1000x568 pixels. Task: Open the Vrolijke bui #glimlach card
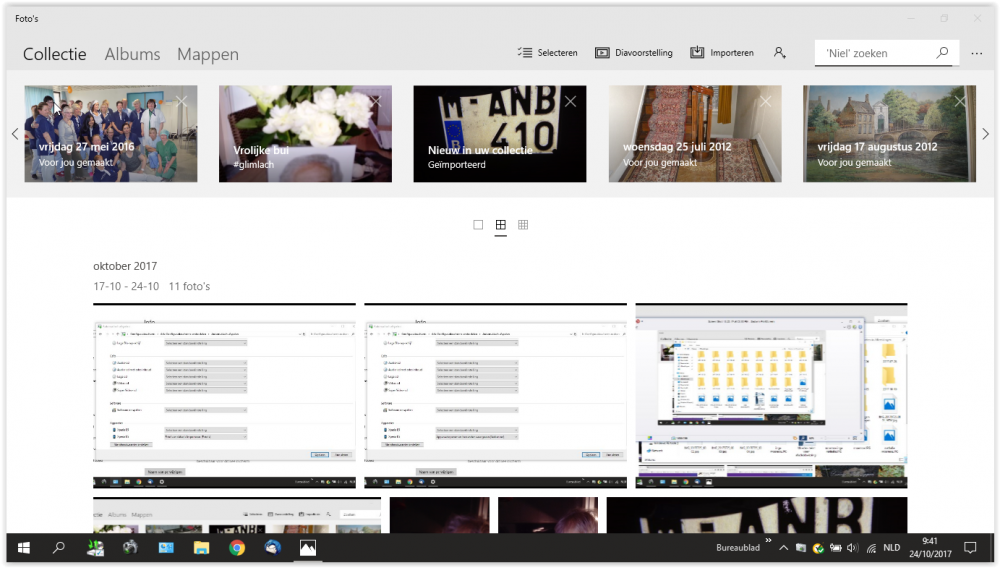(305, 134)
